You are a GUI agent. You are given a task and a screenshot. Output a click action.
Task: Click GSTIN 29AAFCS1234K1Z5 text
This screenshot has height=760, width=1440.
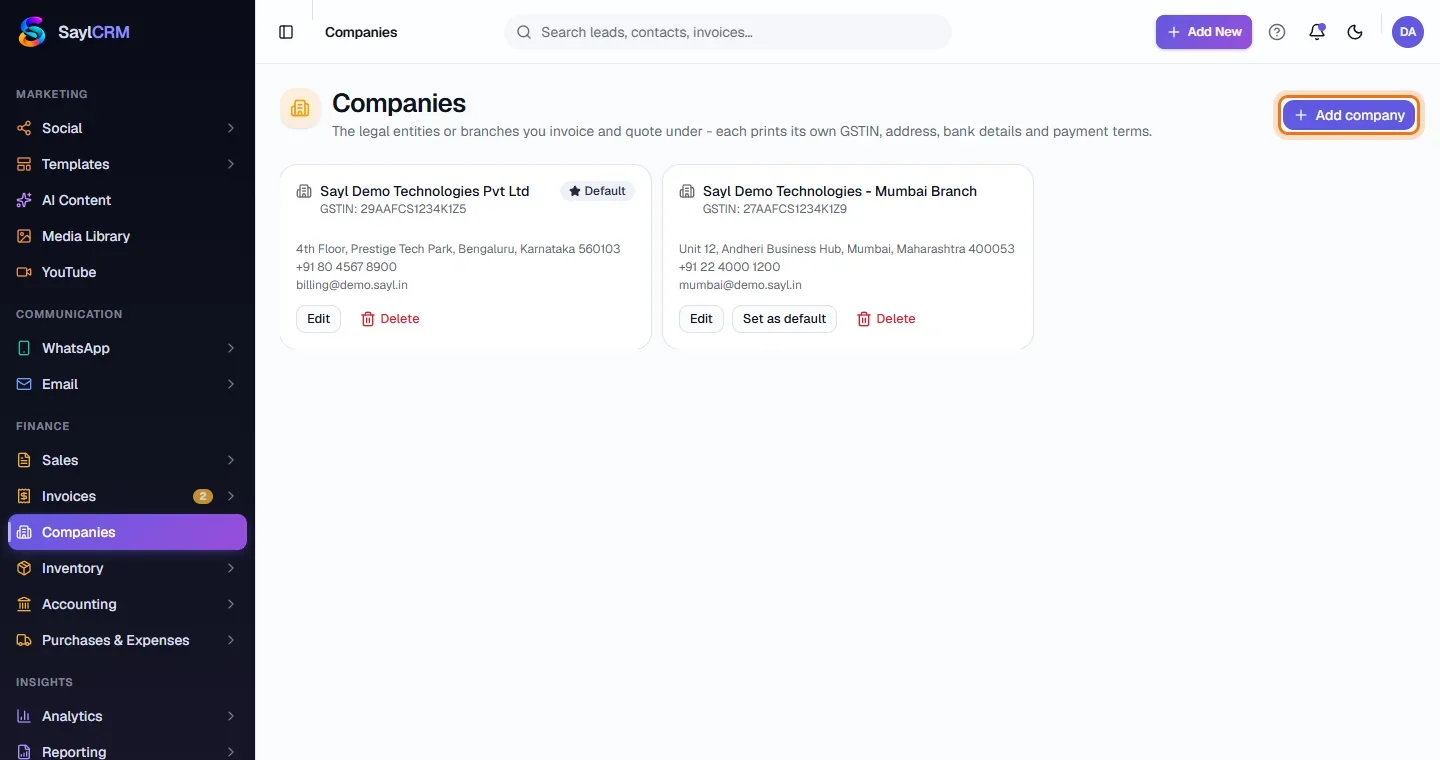pyautogui.click(x=393, y=210)
